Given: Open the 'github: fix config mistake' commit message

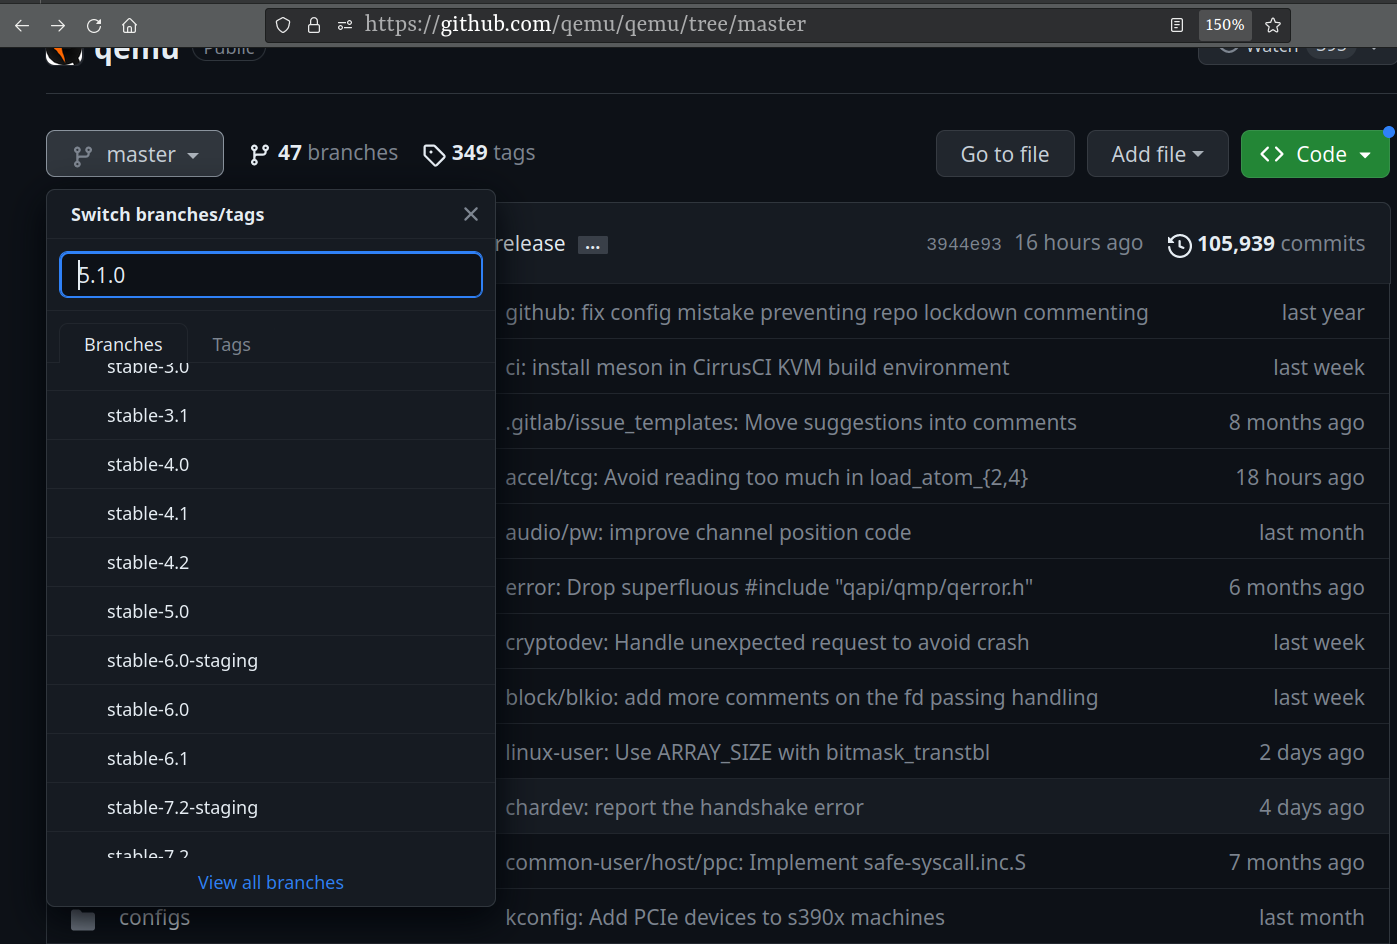Looking at the screenshot, I should pyautogui.click(x=827, y=313).
